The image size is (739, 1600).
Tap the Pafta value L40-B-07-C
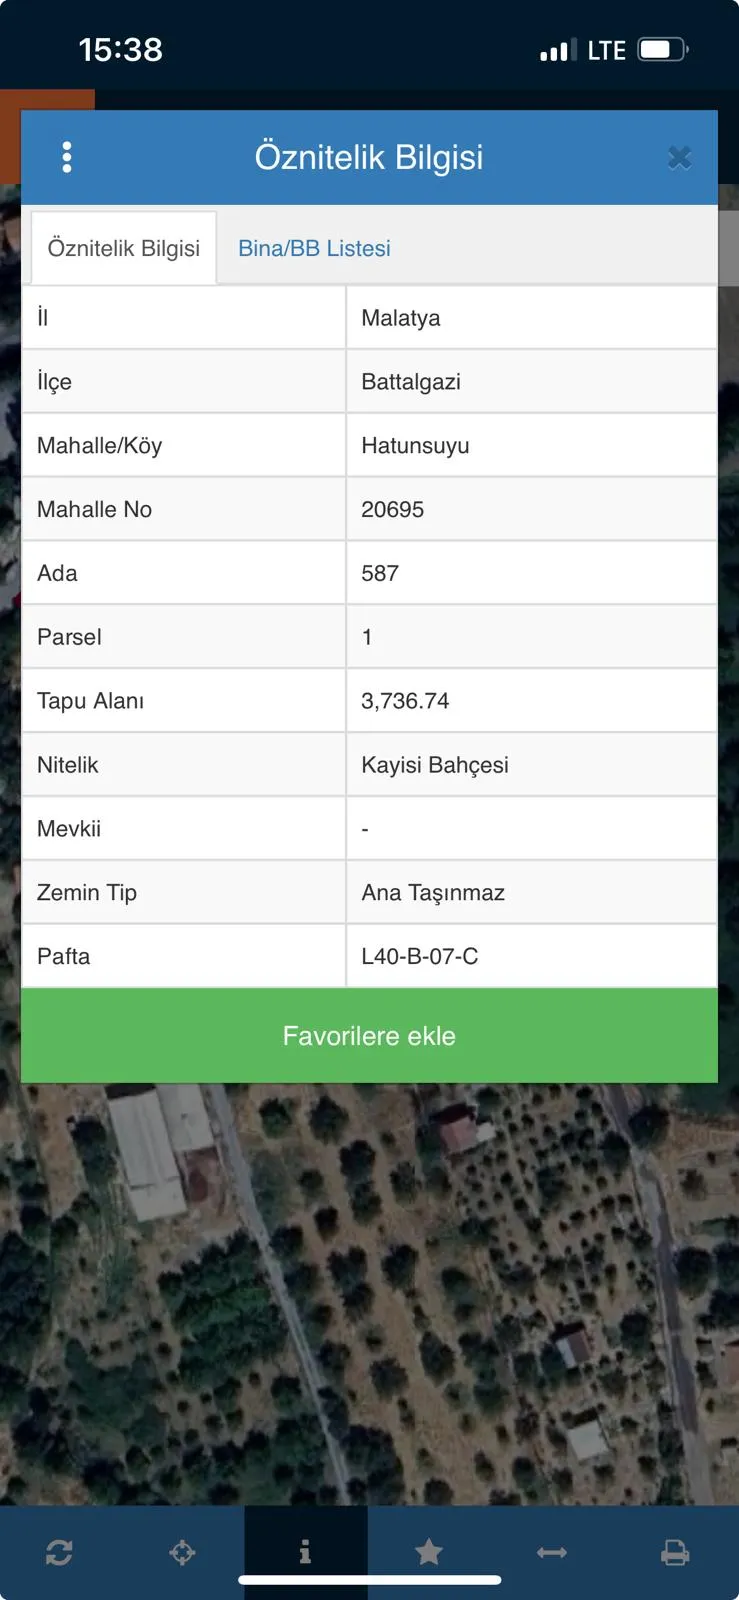click(x=420, y=957)
